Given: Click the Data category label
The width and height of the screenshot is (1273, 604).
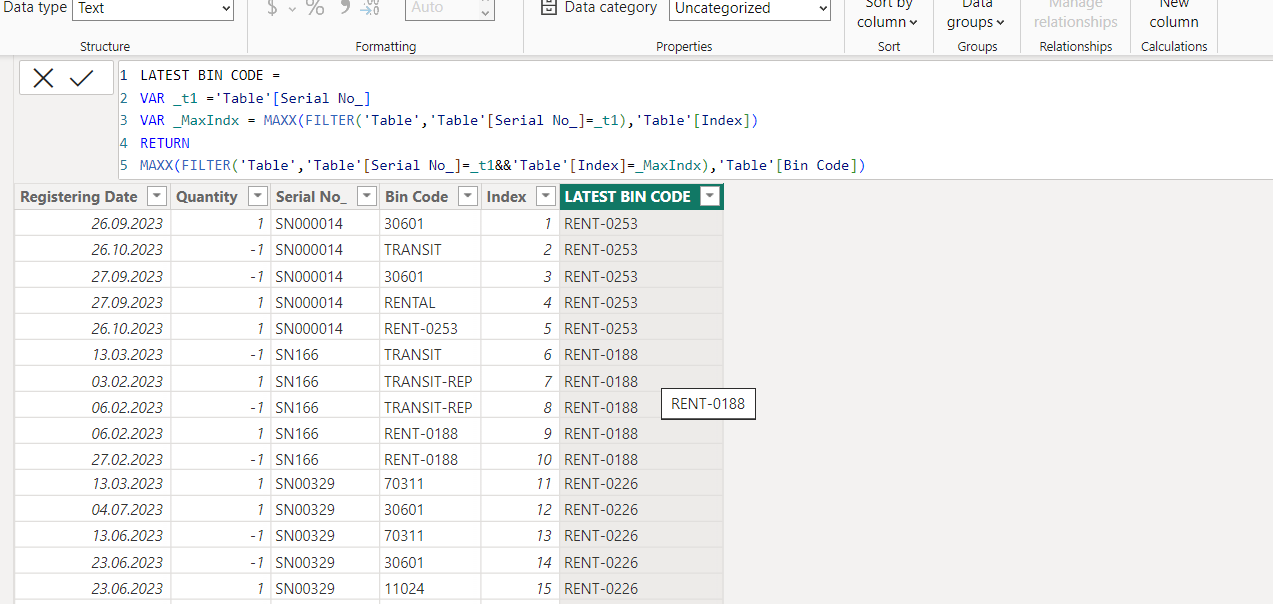Looking at the screenshot, I should point(611,8).
